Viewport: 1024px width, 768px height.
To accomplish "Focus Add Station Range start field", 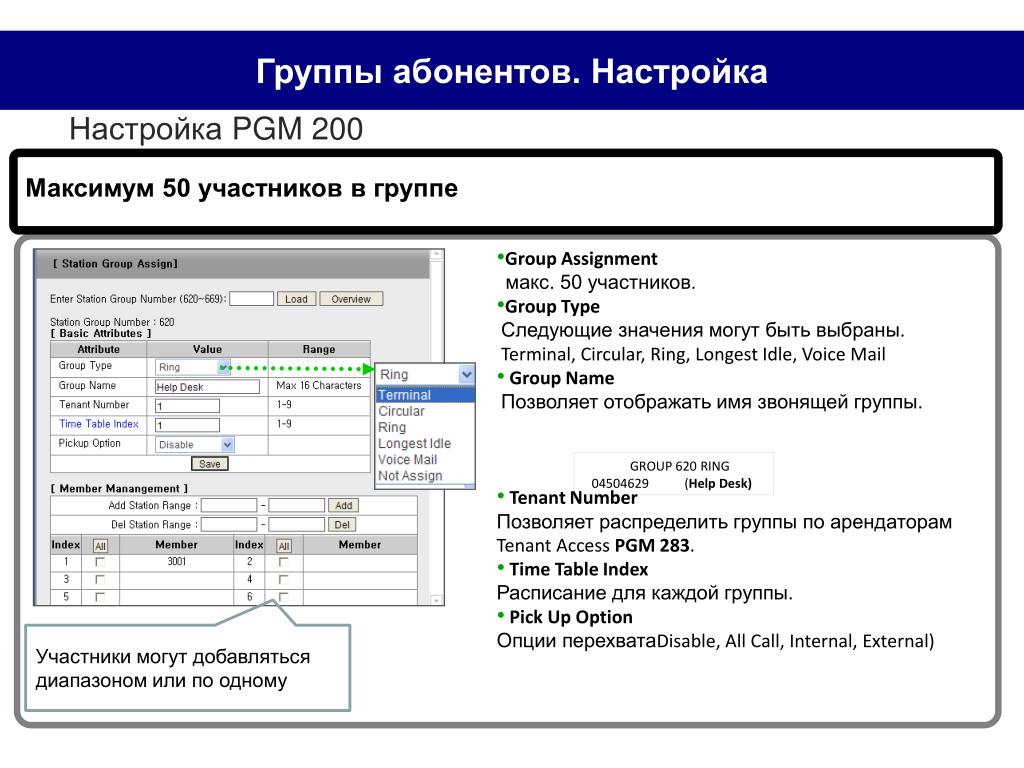I will pyautogui.click(x=229, y=505).
